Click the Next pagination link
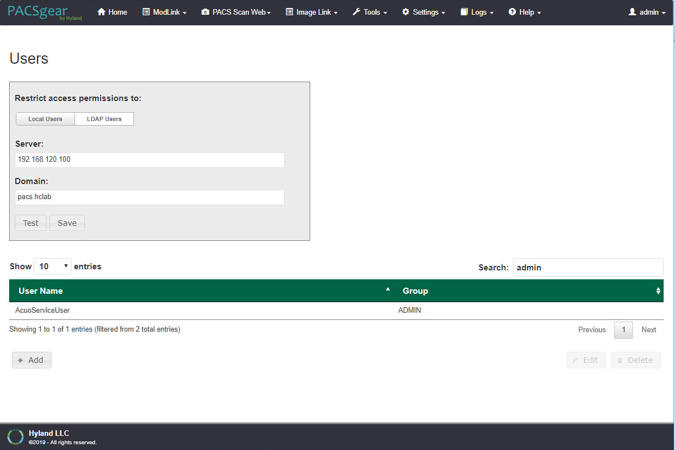The height and width of the screenshot is (450, 675). 649,330
